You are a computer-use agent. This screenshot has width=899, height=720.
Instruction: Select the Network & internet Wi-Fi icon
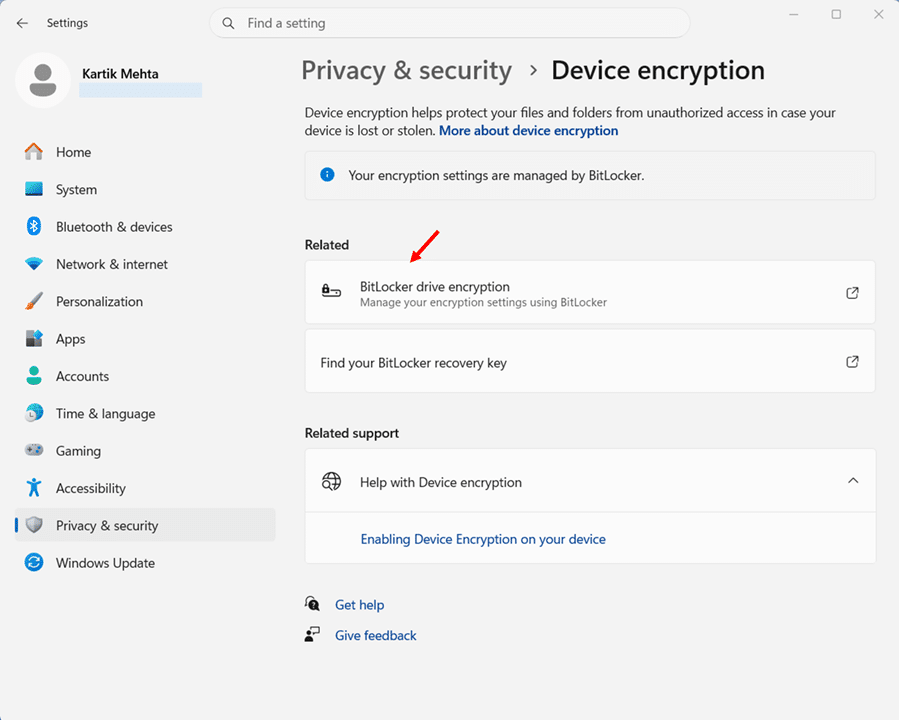tap(34, 264)
